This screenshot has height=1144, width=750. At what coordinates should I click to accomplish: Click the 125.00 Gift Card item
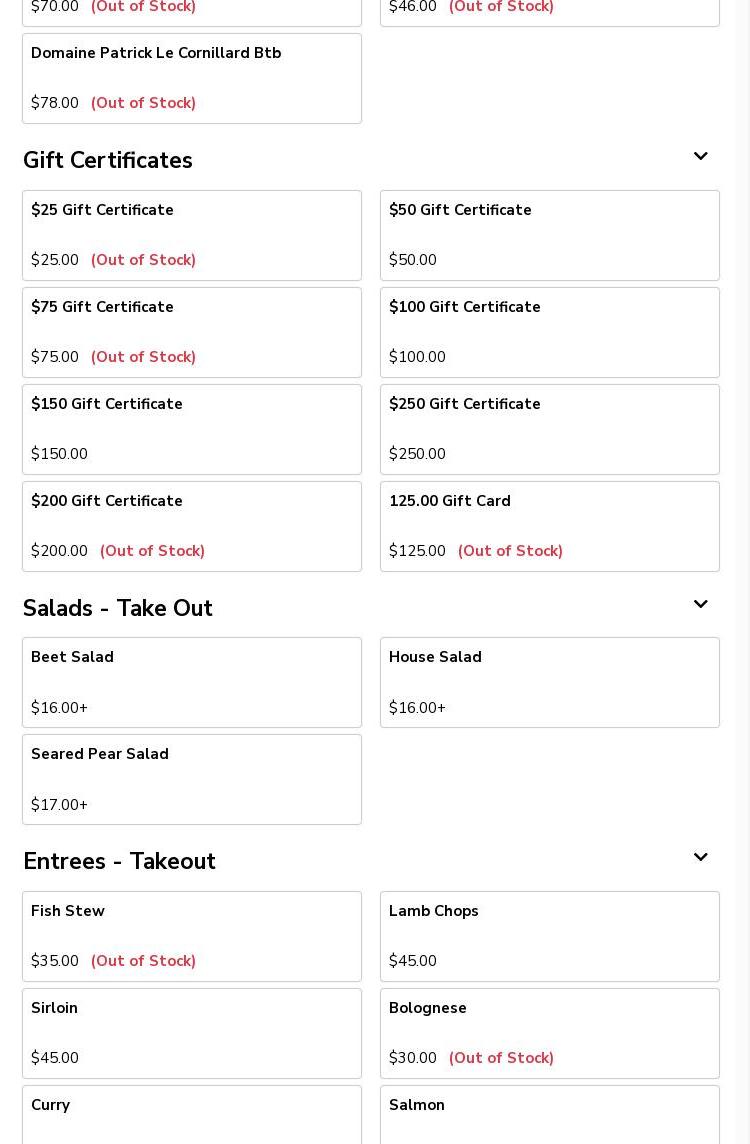[x=549, y=526]
